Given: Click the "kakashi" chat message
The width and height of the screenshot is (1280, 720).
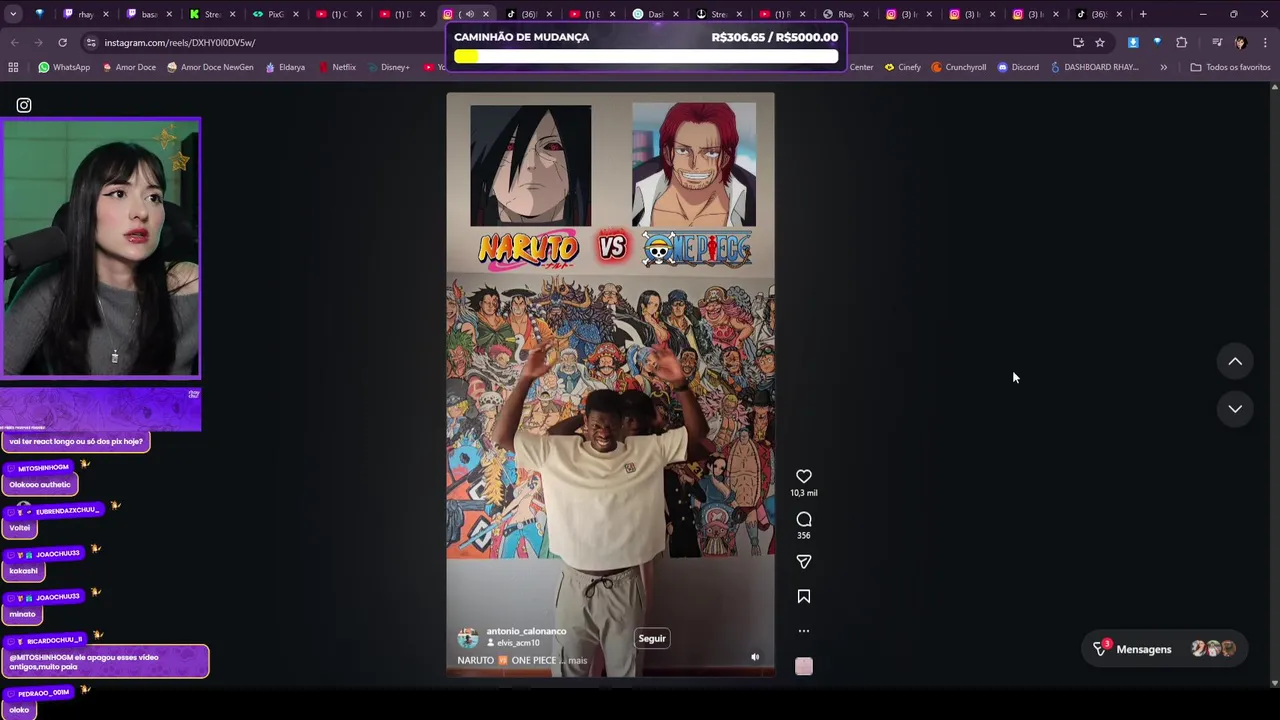Looking at the screenshot, I should tap(23, 571).
